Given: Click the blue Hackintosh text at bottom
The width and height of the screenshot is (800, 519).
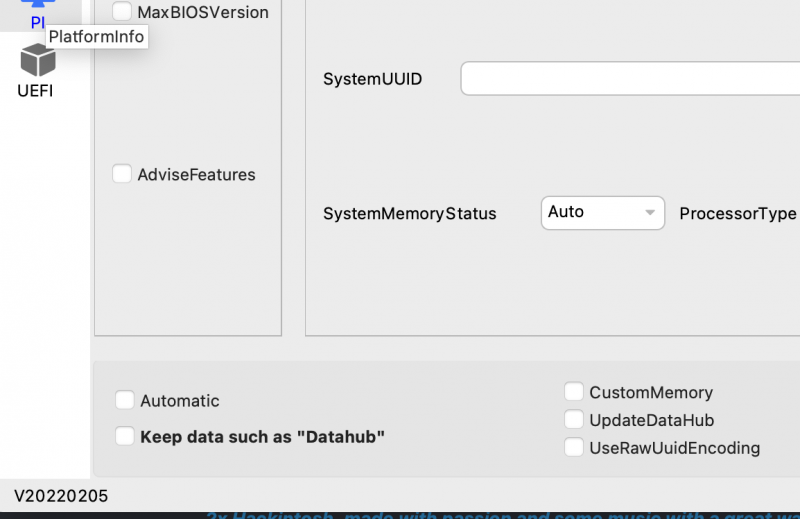Looking at the screenshot, I should click(500, 515).
